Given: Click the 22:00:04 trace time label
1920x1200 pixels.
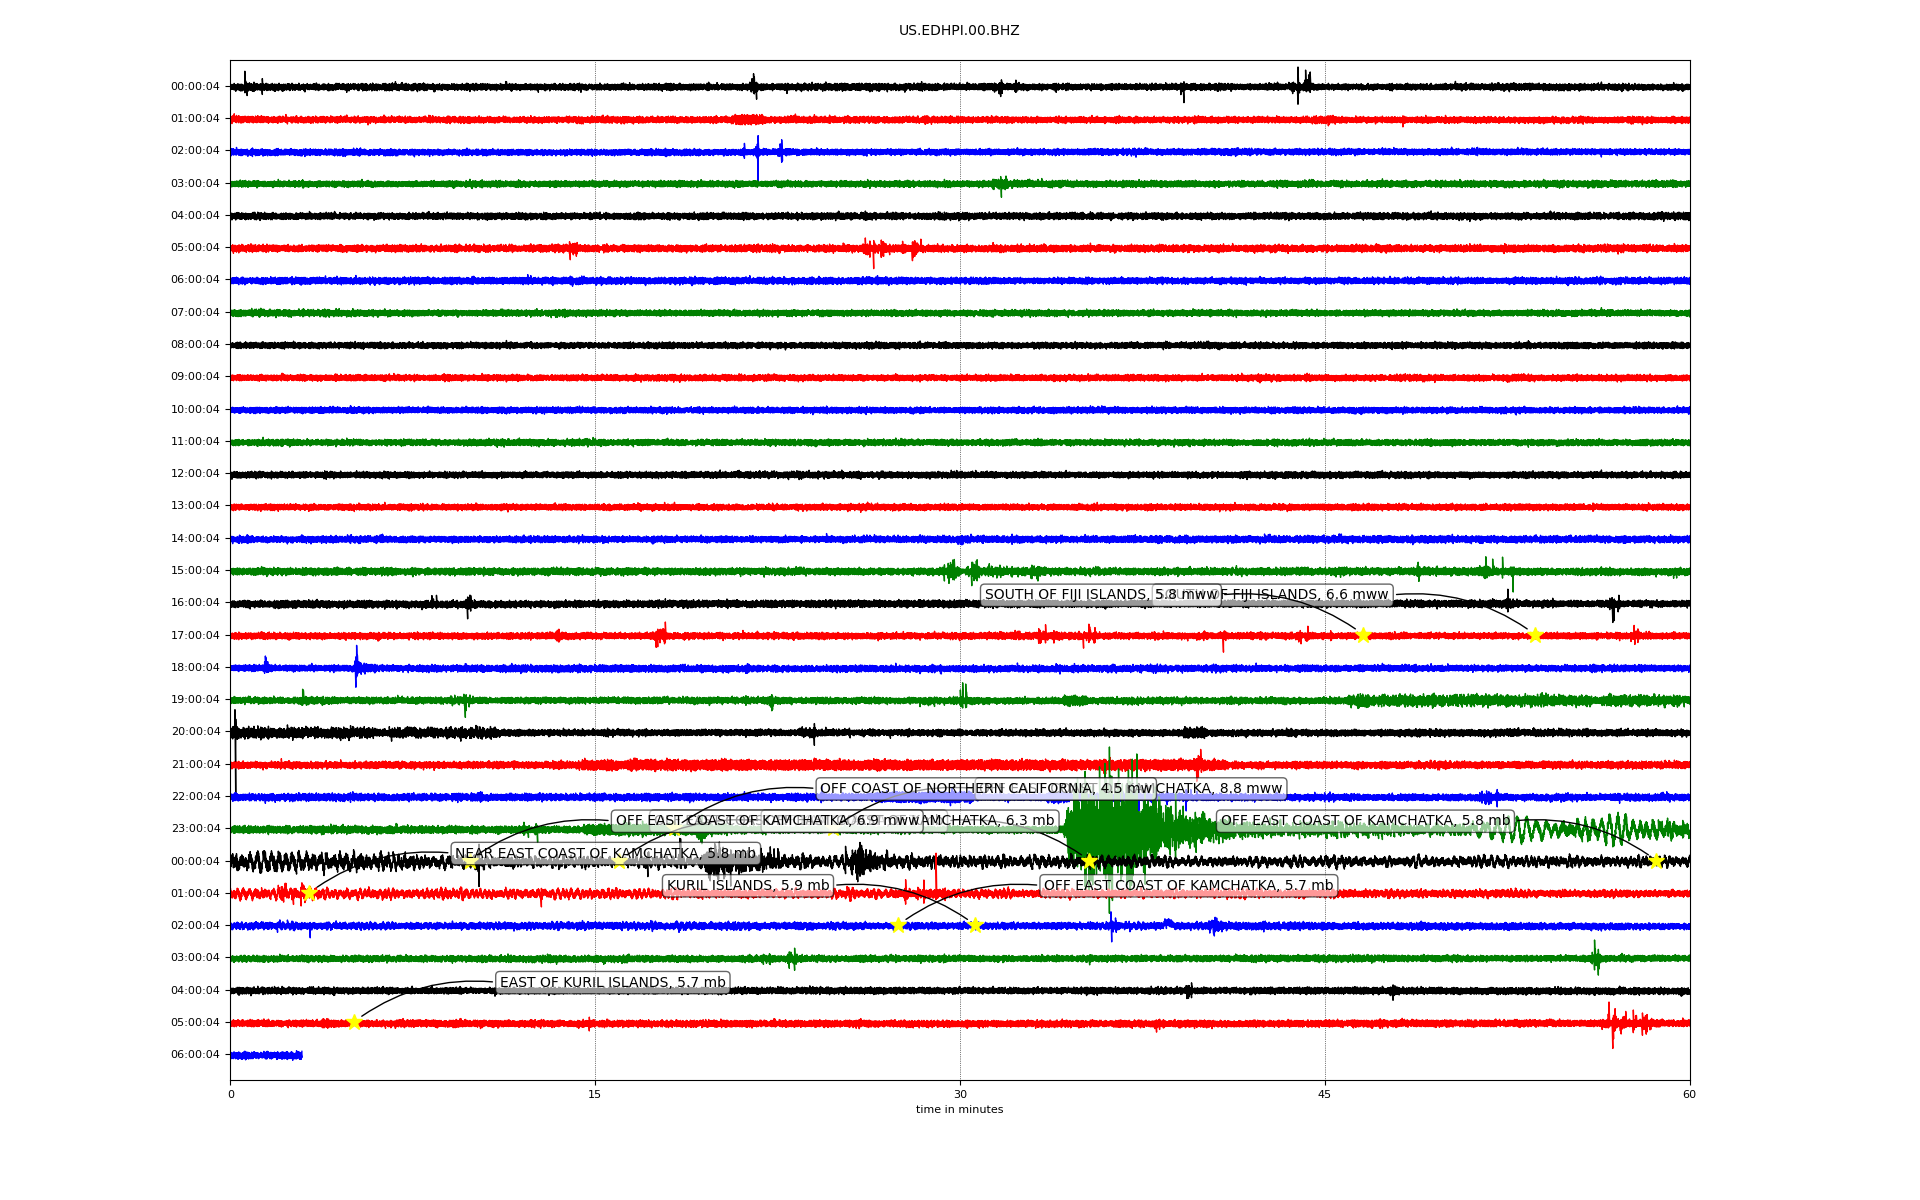Looking at the screenshot, I should pos(195,797).
